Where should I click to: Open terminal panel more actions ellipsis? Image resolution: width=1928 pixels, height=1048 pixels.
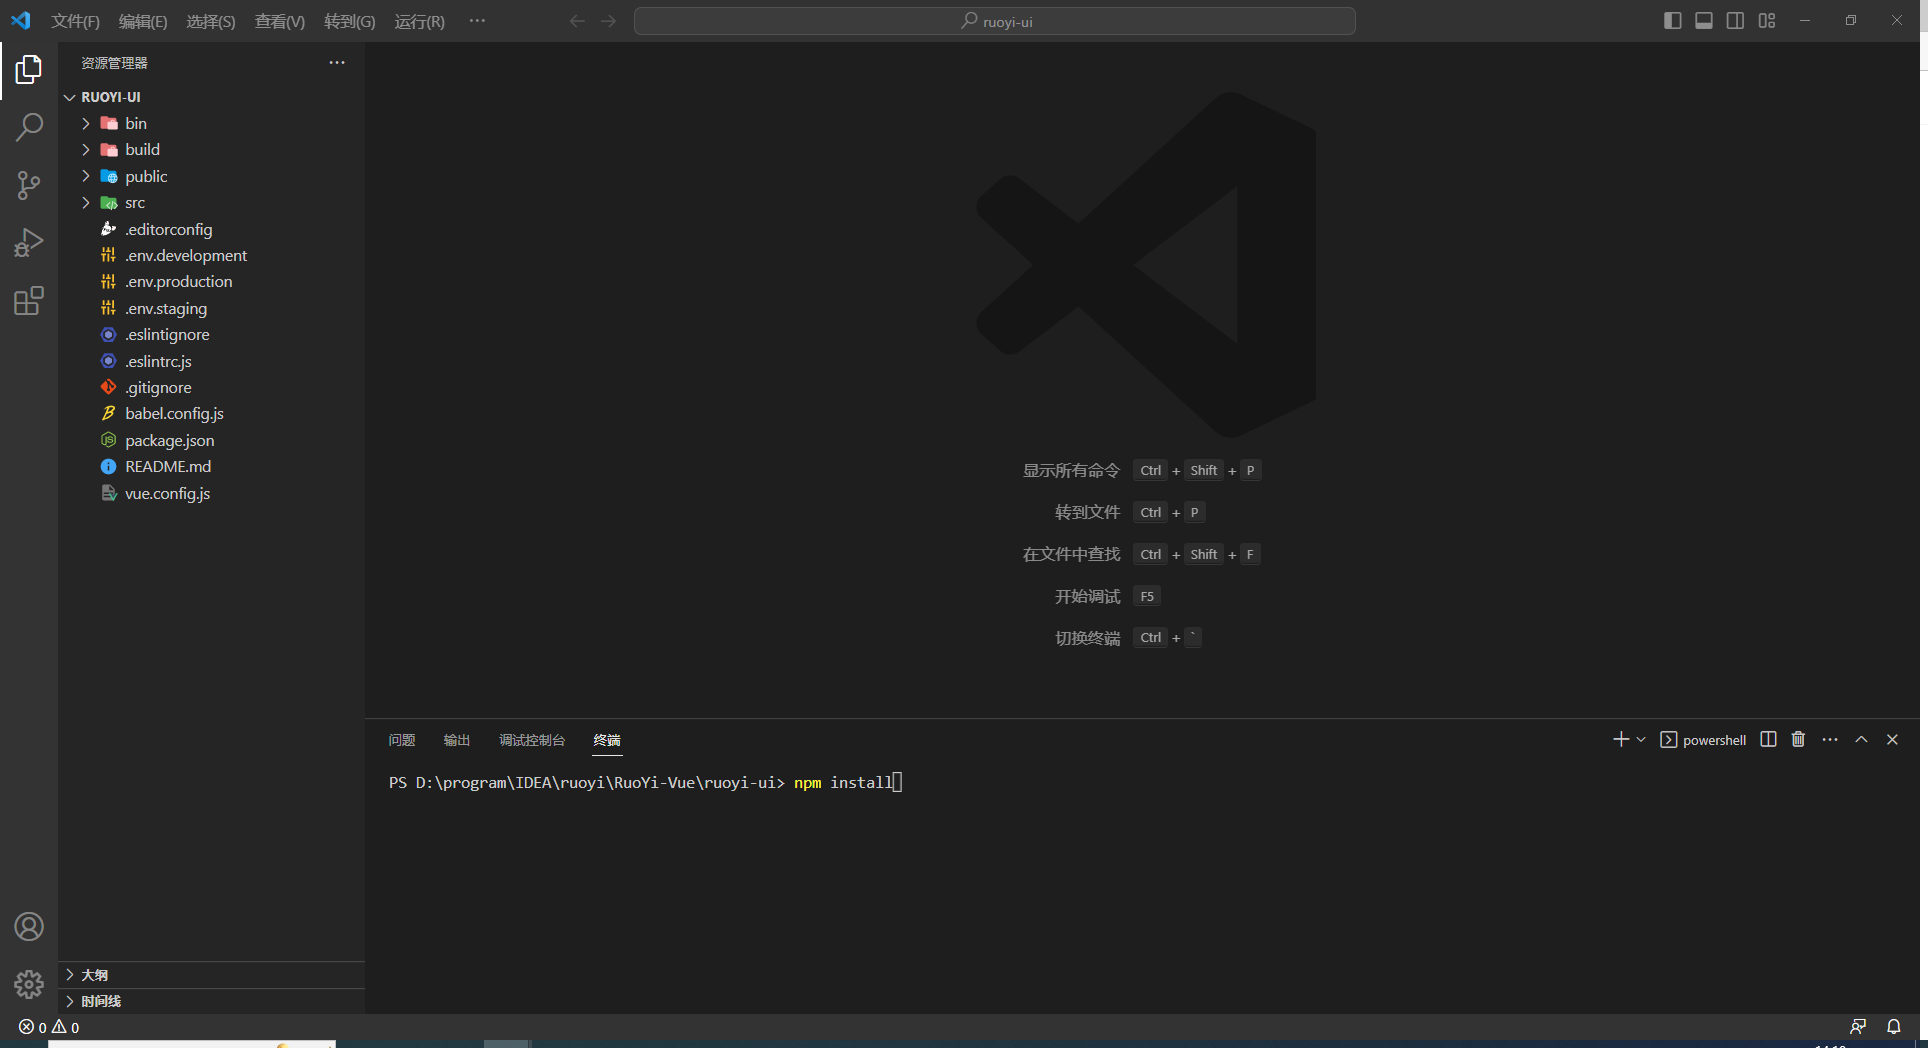click(x=1830, y=739)
